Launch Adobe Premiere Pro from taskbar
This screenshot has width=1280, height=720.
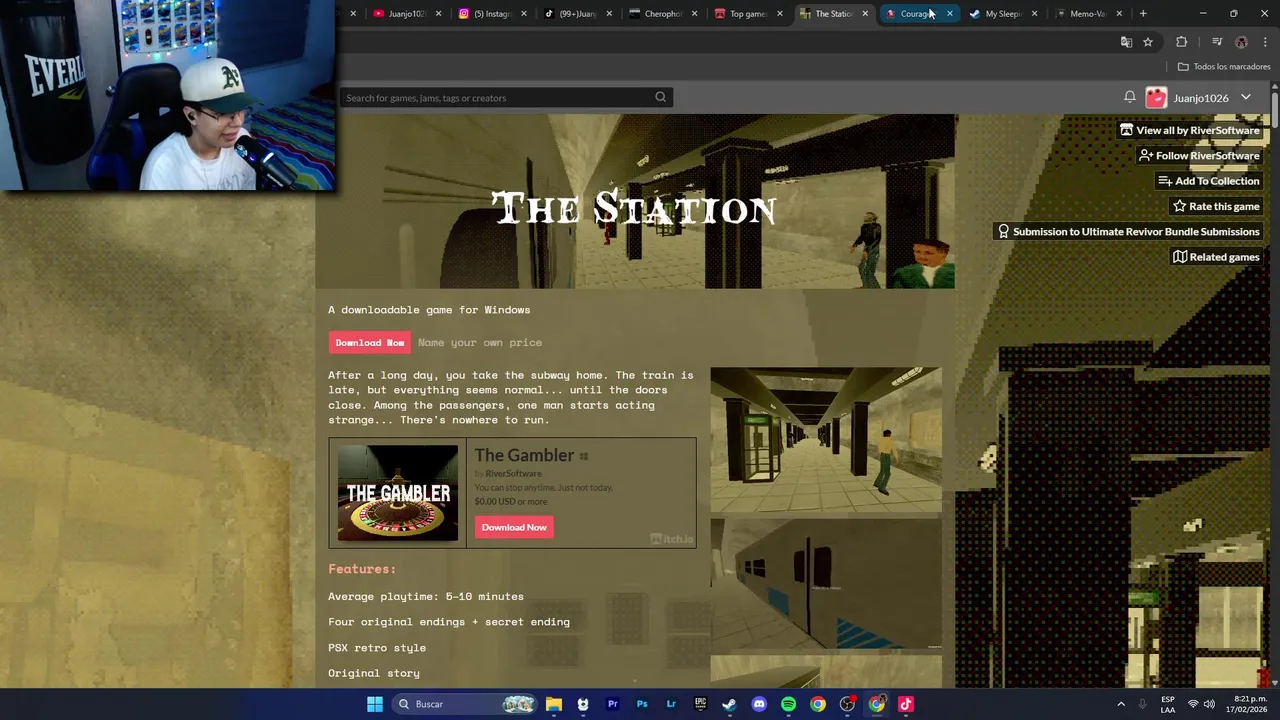pos(612,704)
